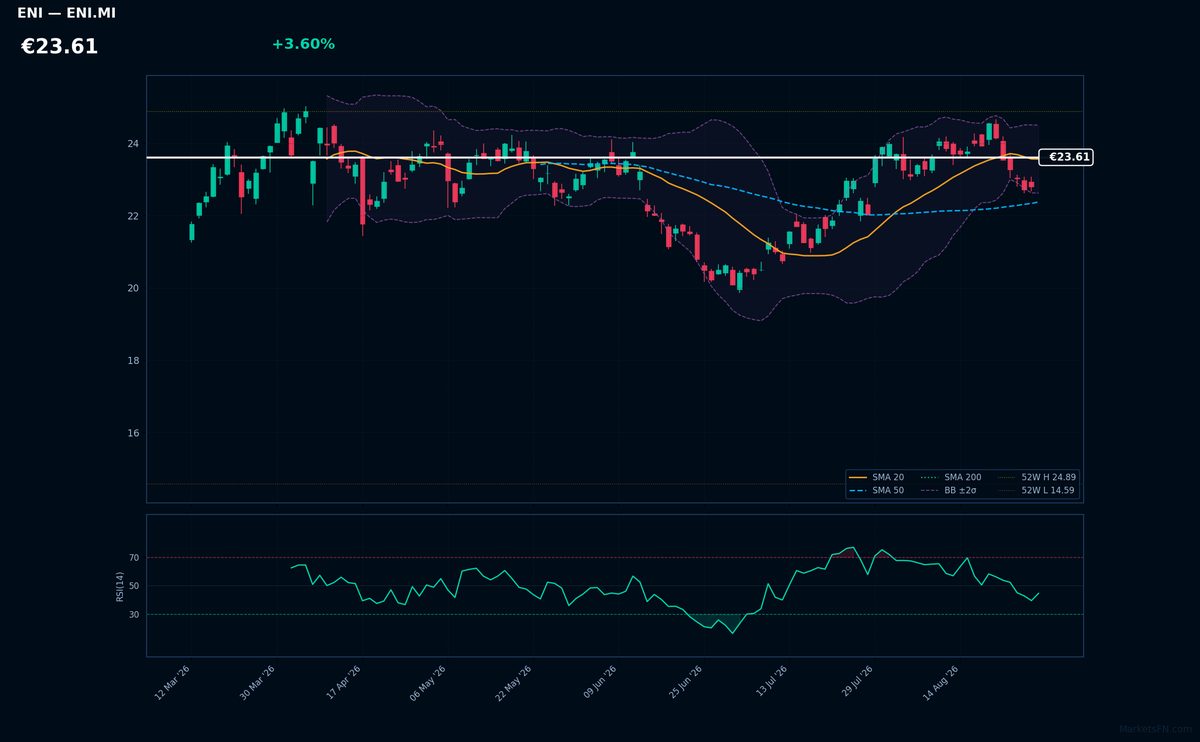Select BB ±2σ legend entry
This screenshot has width=1200, height=742.
click(948, 491)
